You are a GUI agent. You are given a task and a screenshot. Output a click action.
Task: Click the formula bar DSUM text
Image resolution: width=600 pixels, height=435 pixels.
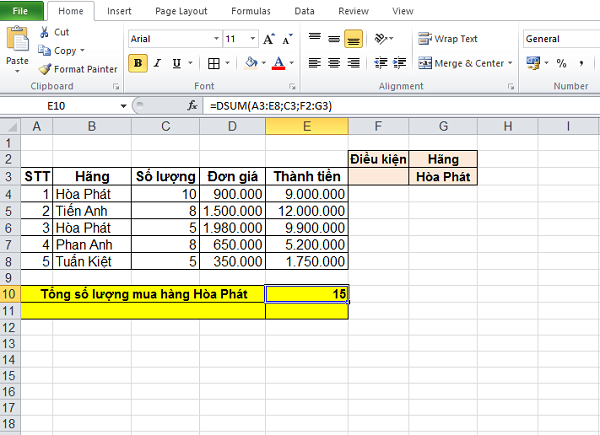point(271,106)
